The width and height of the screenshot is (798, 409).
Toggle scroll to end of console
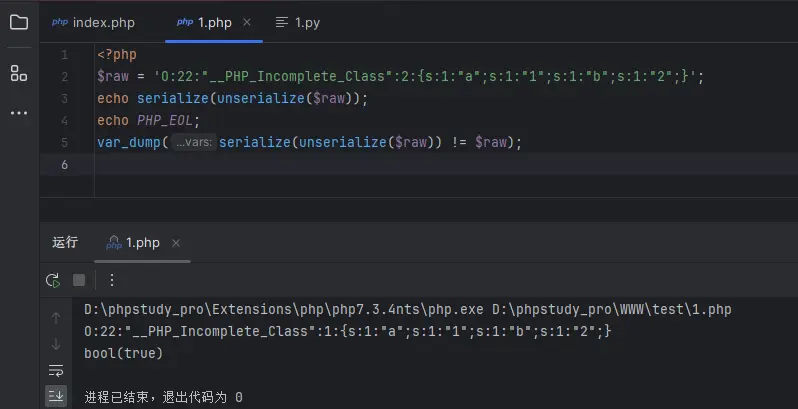coord(56,396)
